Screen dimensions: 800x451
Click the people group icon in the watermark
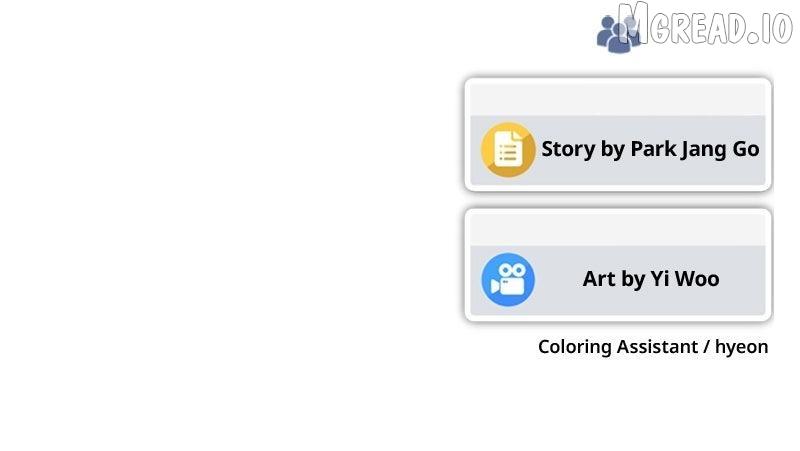(618, 33)
